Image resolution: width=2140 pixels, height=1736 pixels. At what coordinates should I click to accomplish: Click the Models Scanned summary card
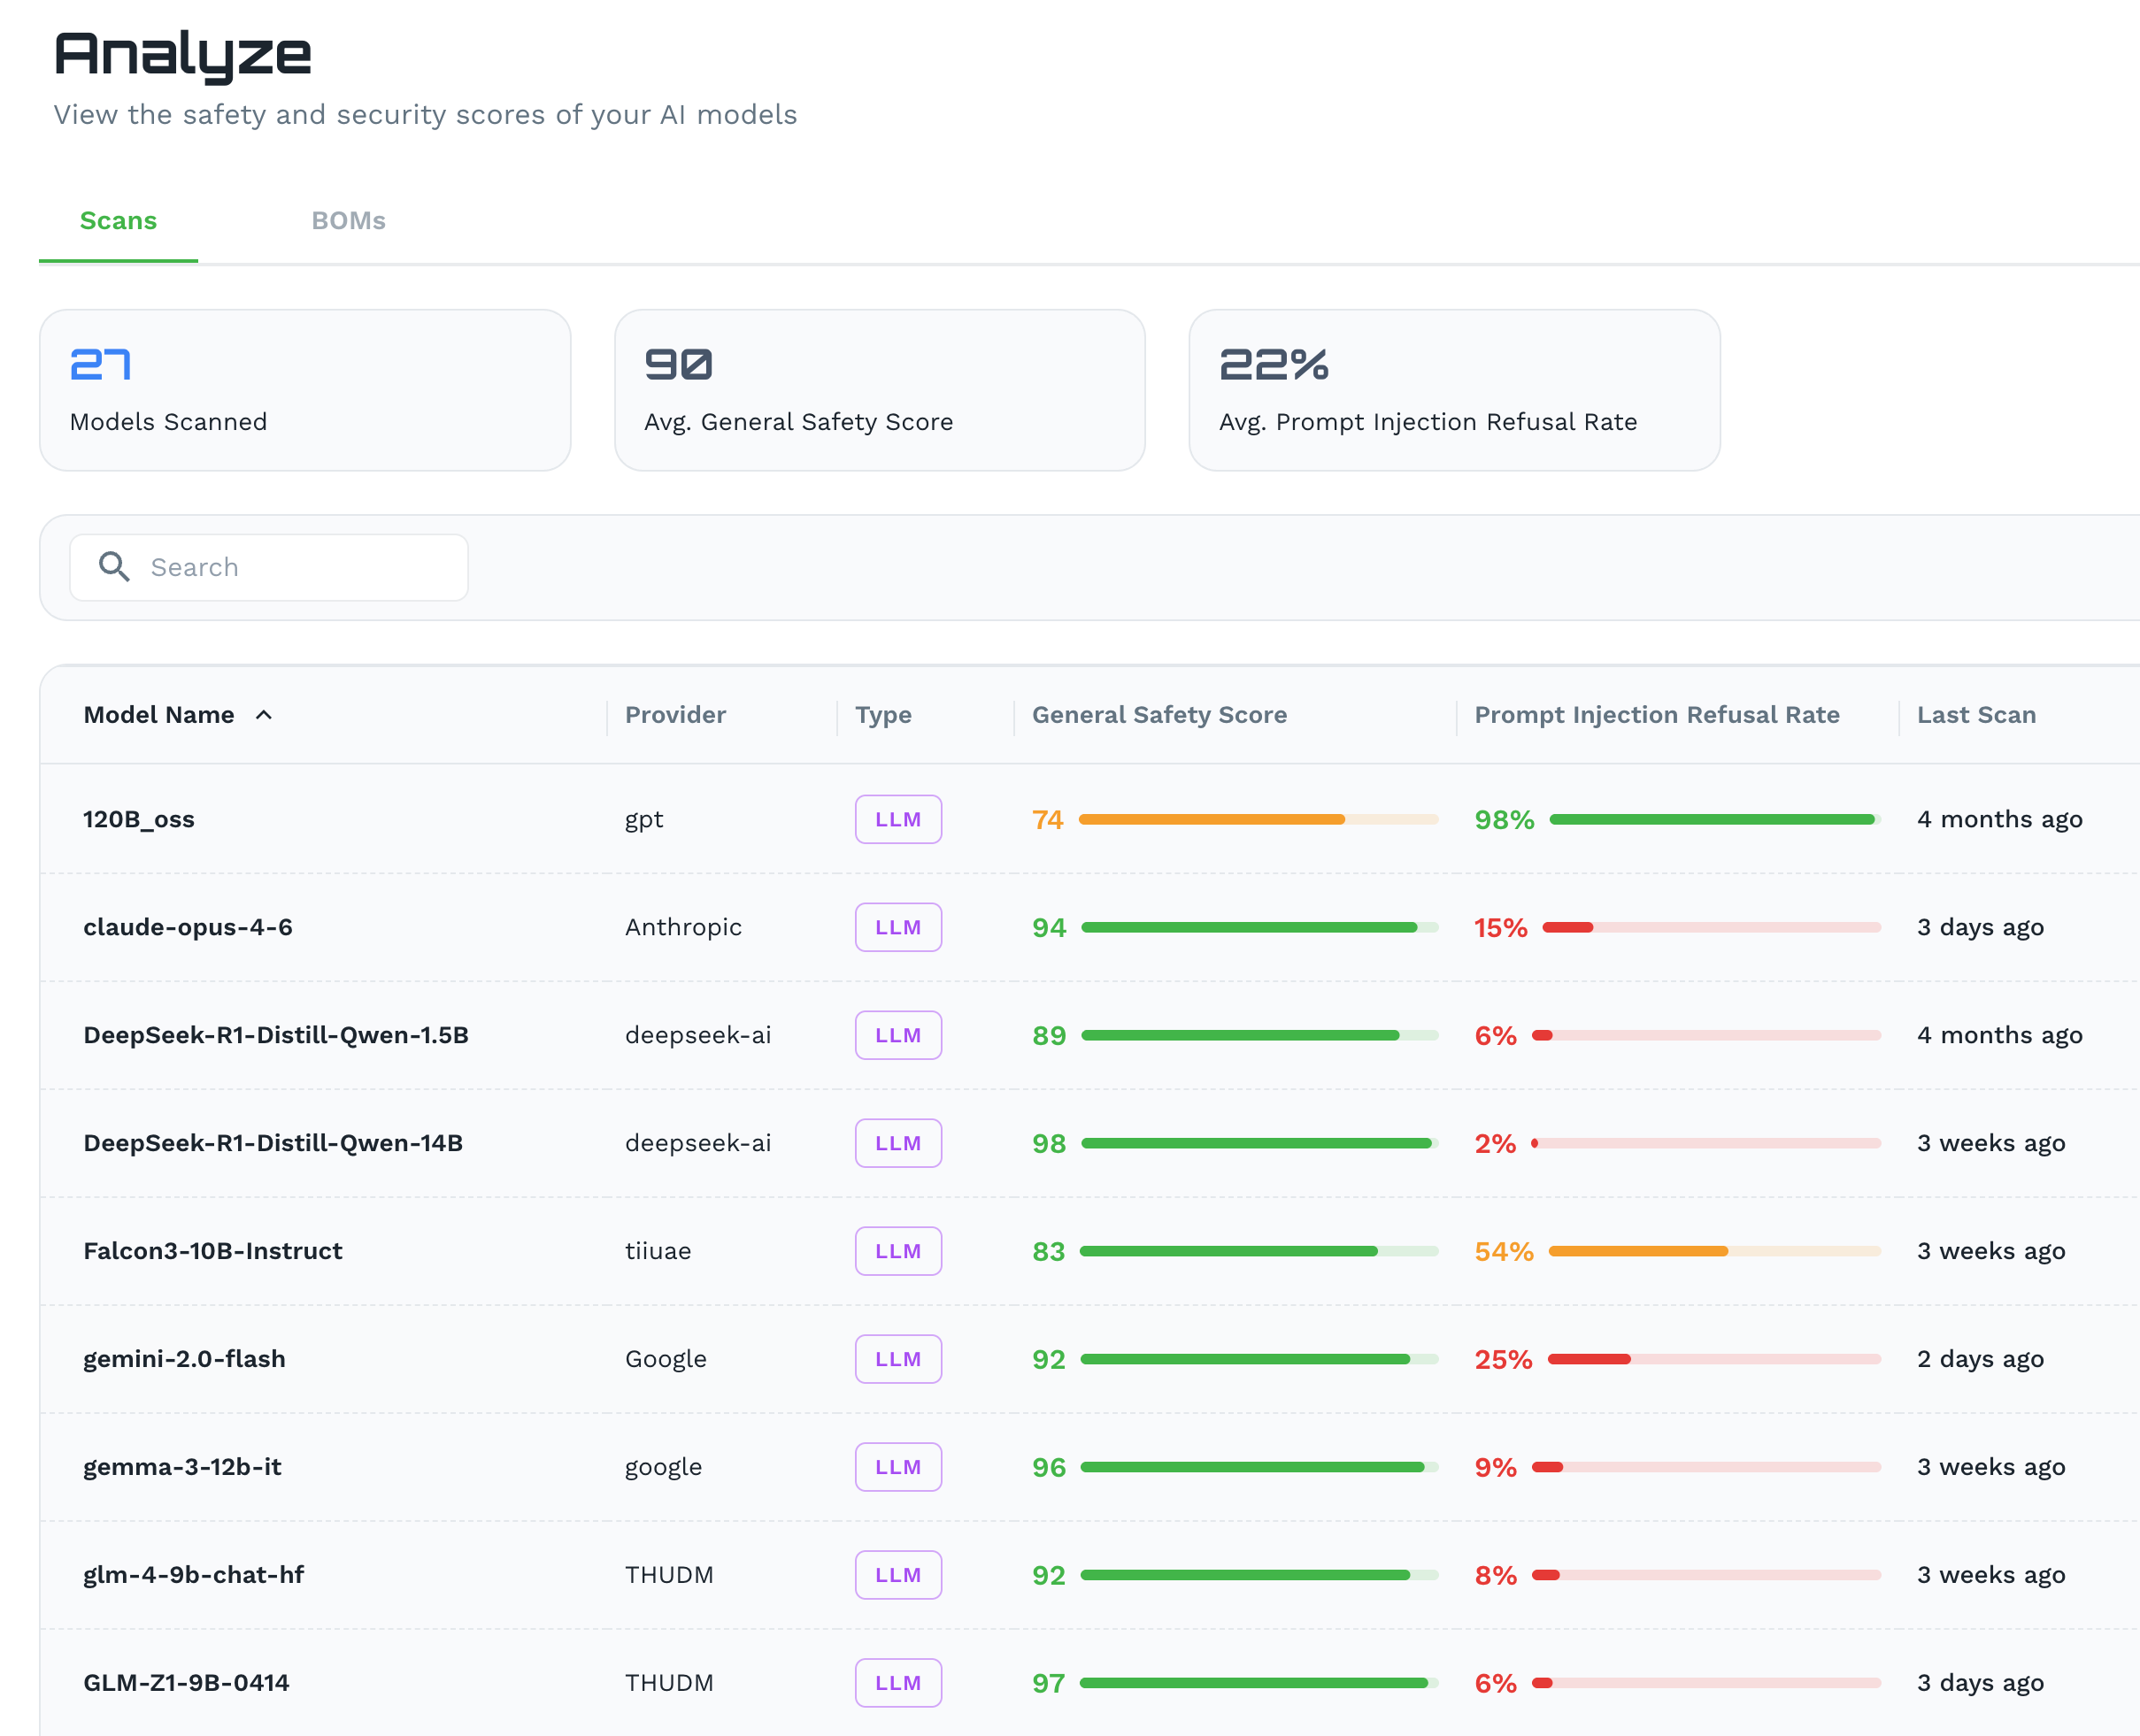(304, 390)
